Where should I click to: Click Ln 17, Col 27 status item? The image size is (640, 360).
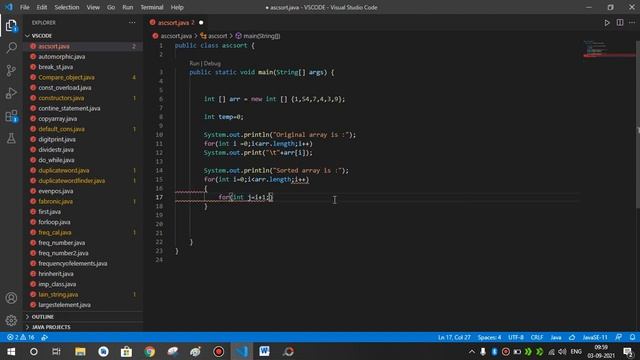coord(454,337)
